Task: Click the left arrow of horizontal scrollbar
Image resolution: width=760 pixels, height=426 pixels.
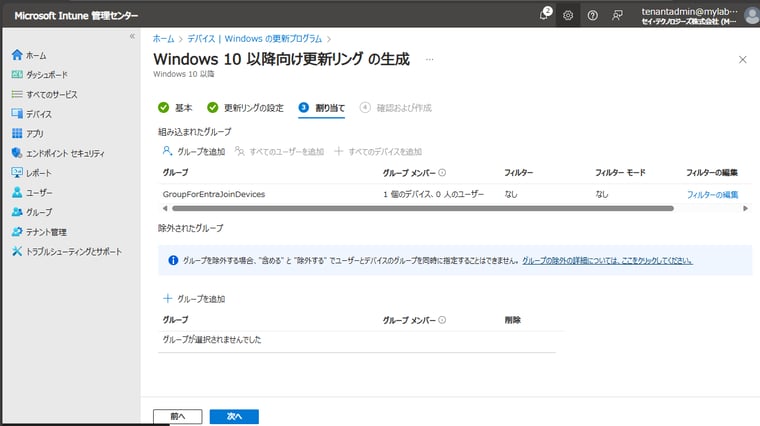Action: pos(165,208)
